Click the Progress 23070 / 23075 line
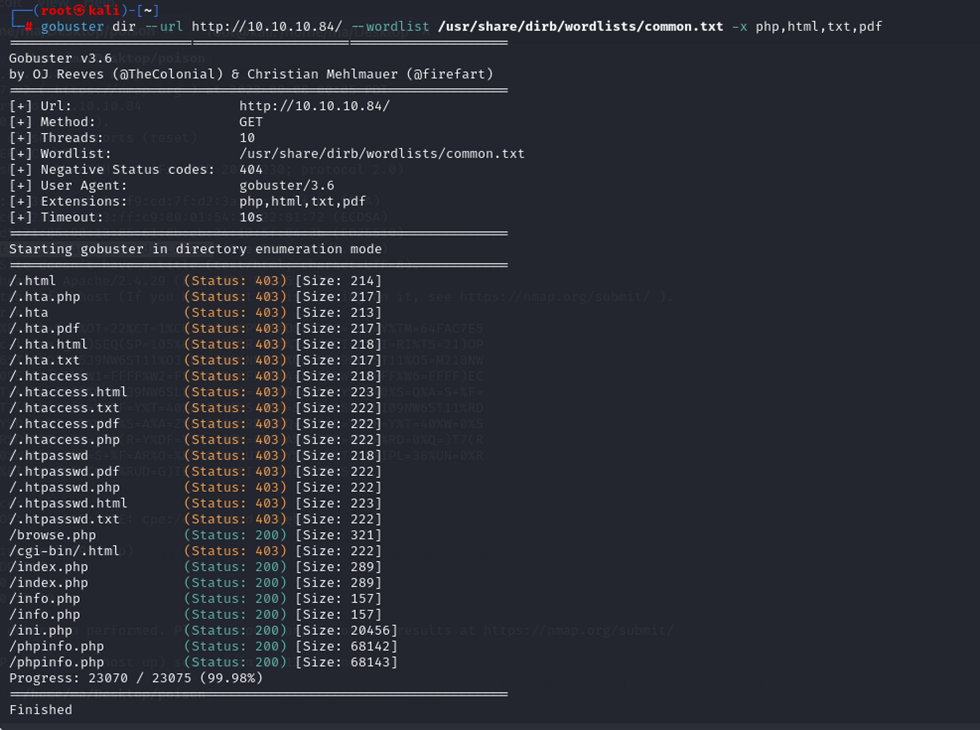980x730 pixels. (135, 678)
